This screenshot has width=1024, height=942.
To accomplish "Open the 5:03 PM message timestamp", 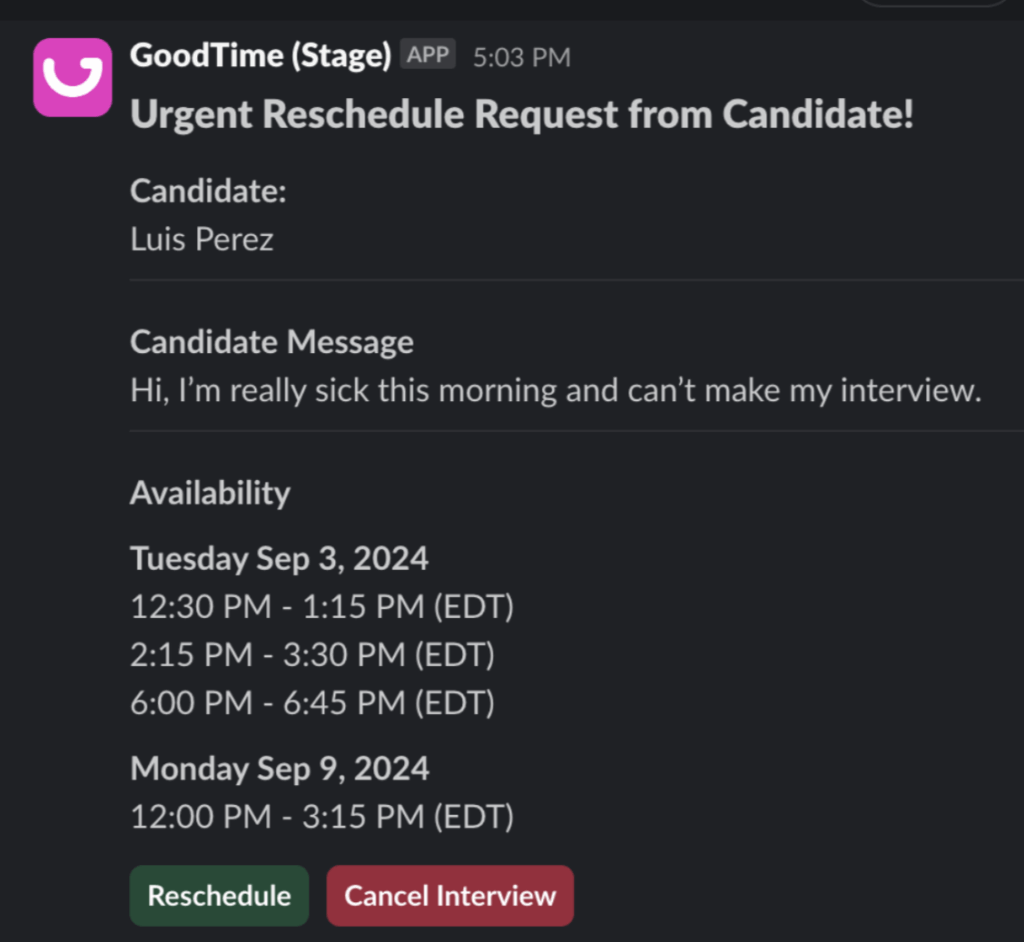I will 521,58.
